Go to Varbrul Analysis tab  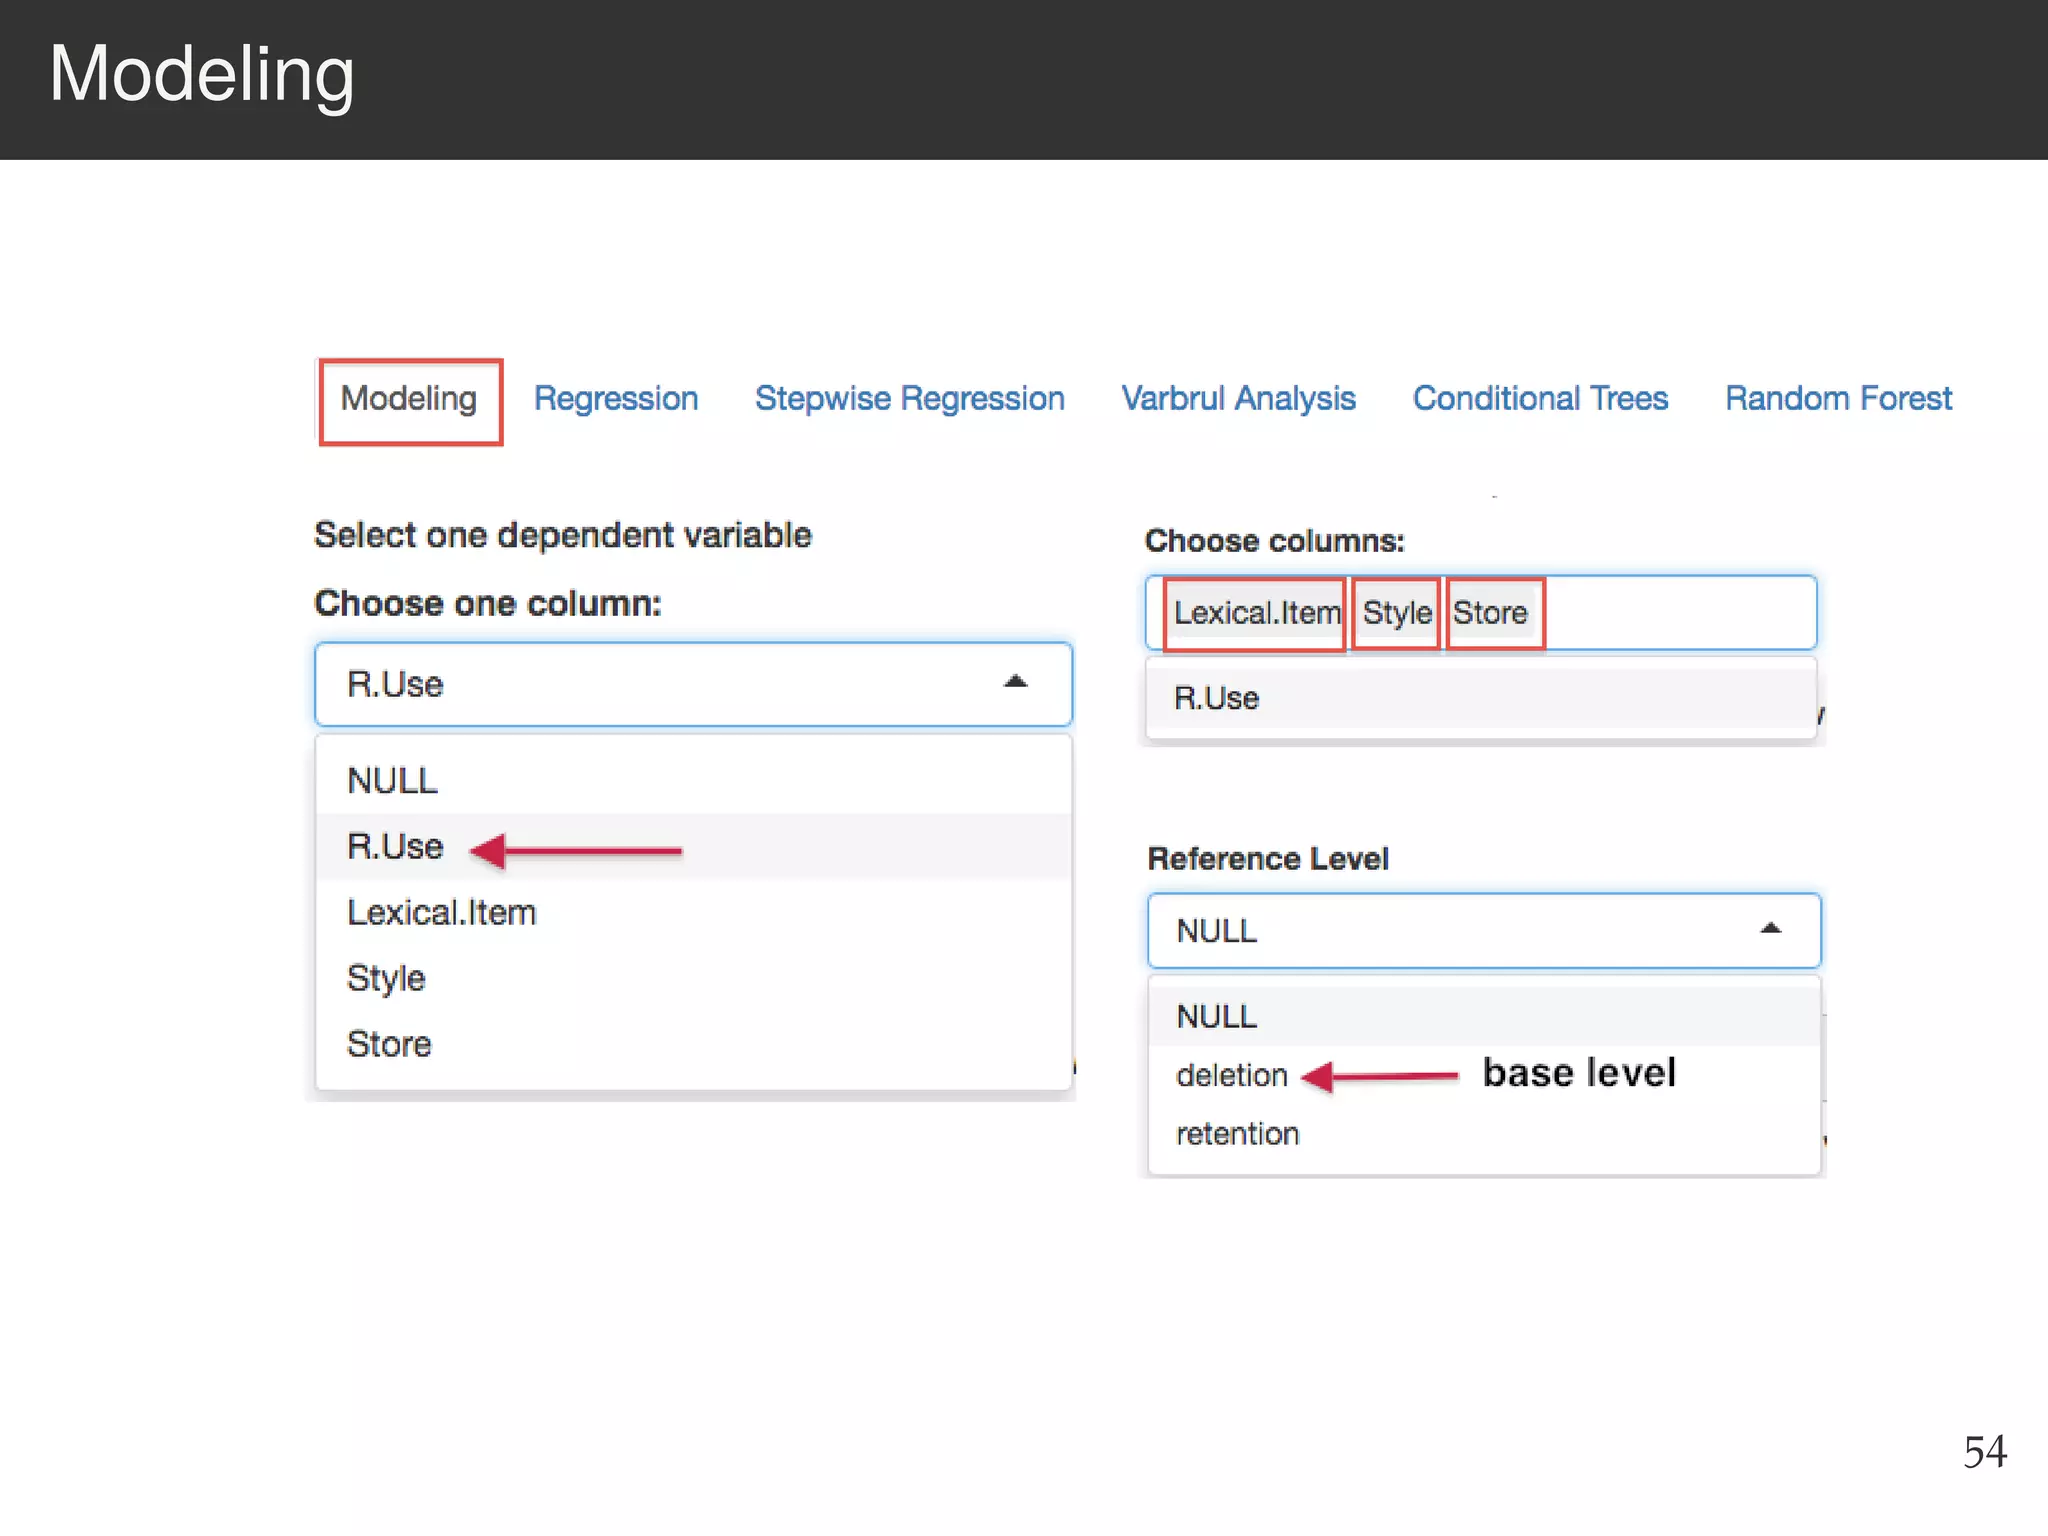click(x=1238, y=399)
